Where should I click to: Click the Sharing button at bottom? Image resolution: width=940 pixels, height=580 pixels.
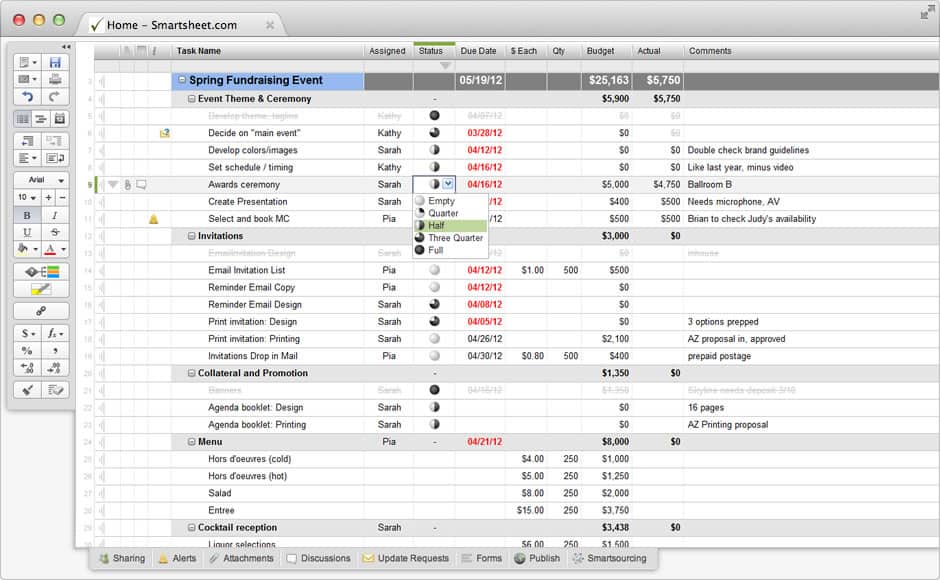[x=121, y=558]
